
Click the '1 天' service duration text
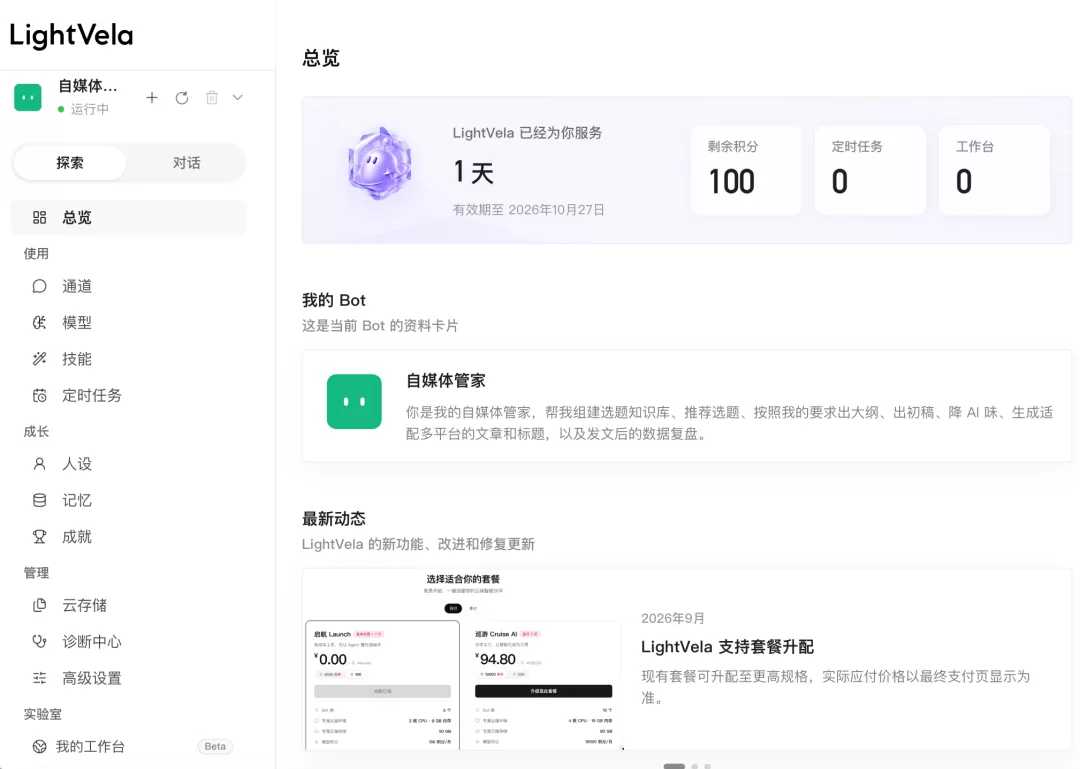[x=474, y=172]
